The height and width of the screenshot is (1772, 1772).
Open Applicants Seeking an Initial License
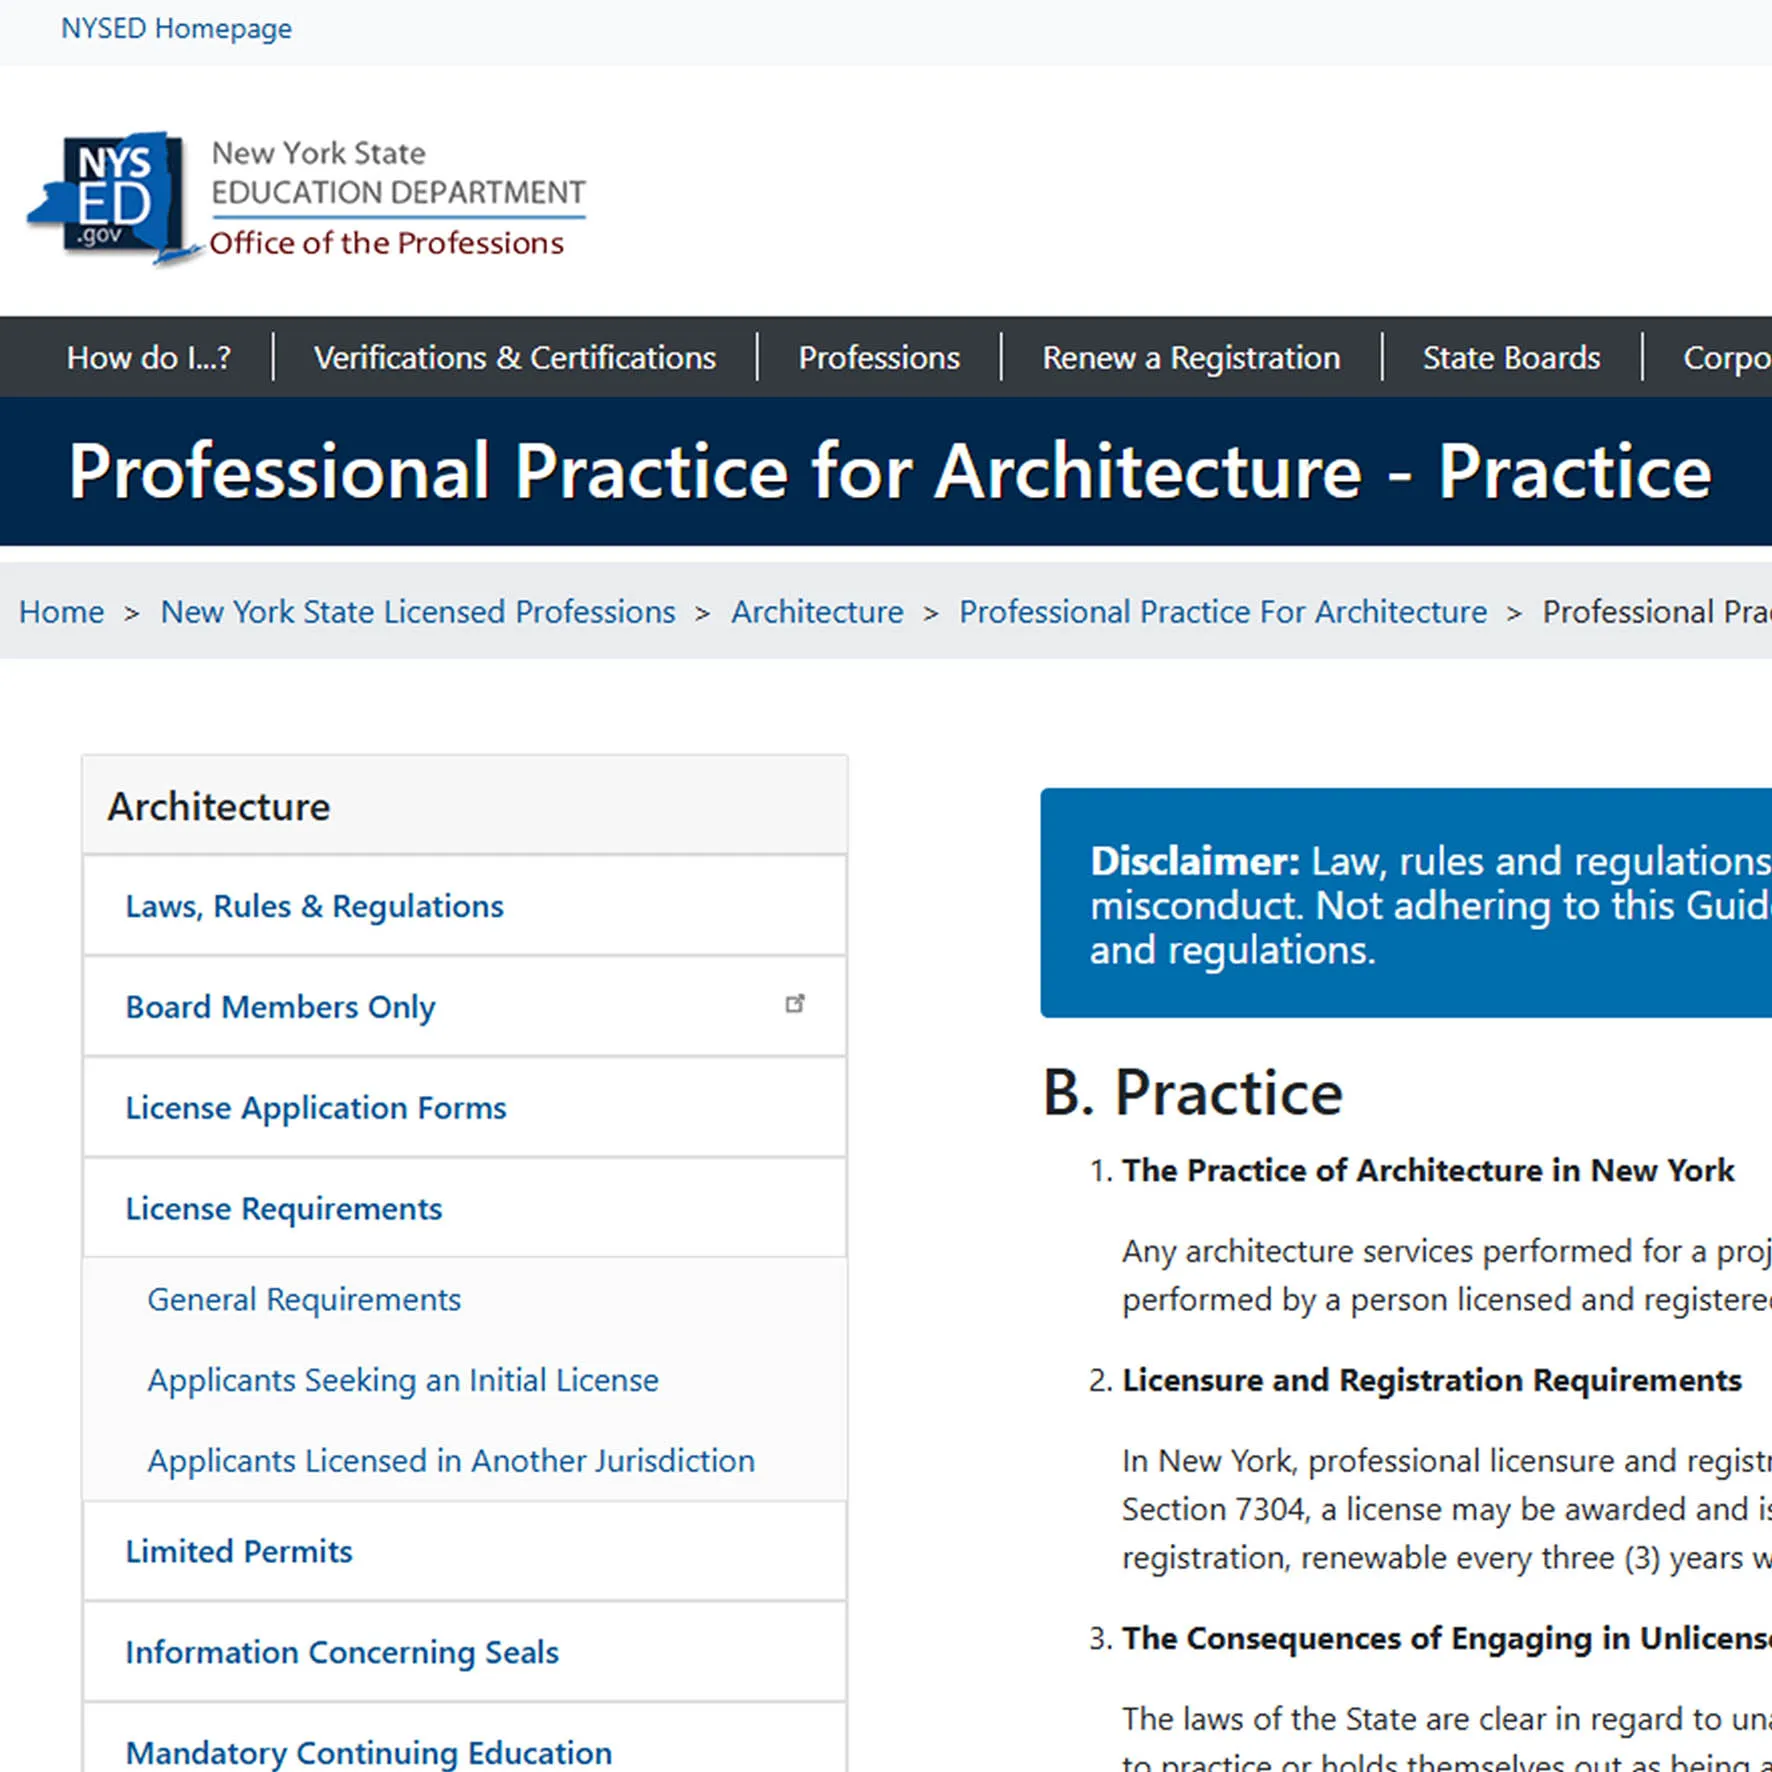pyautogui.click(x=403, y=1380)
